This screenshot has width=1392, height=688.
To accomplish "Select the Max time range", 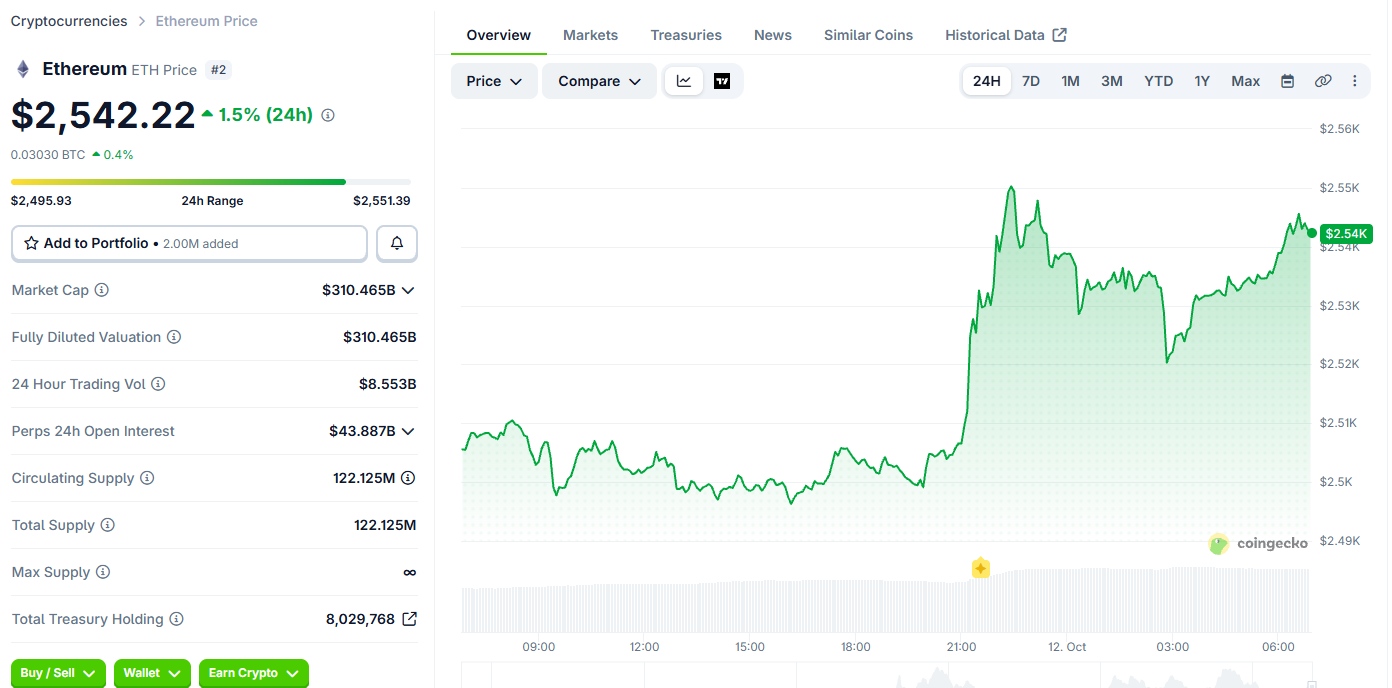I will tap(1246, 81).
